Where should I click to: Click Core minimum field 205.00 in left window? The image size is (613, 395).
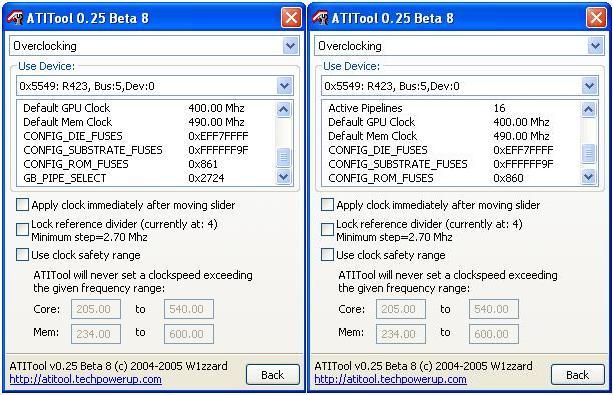pyautogui.click(x=96, y=309)
